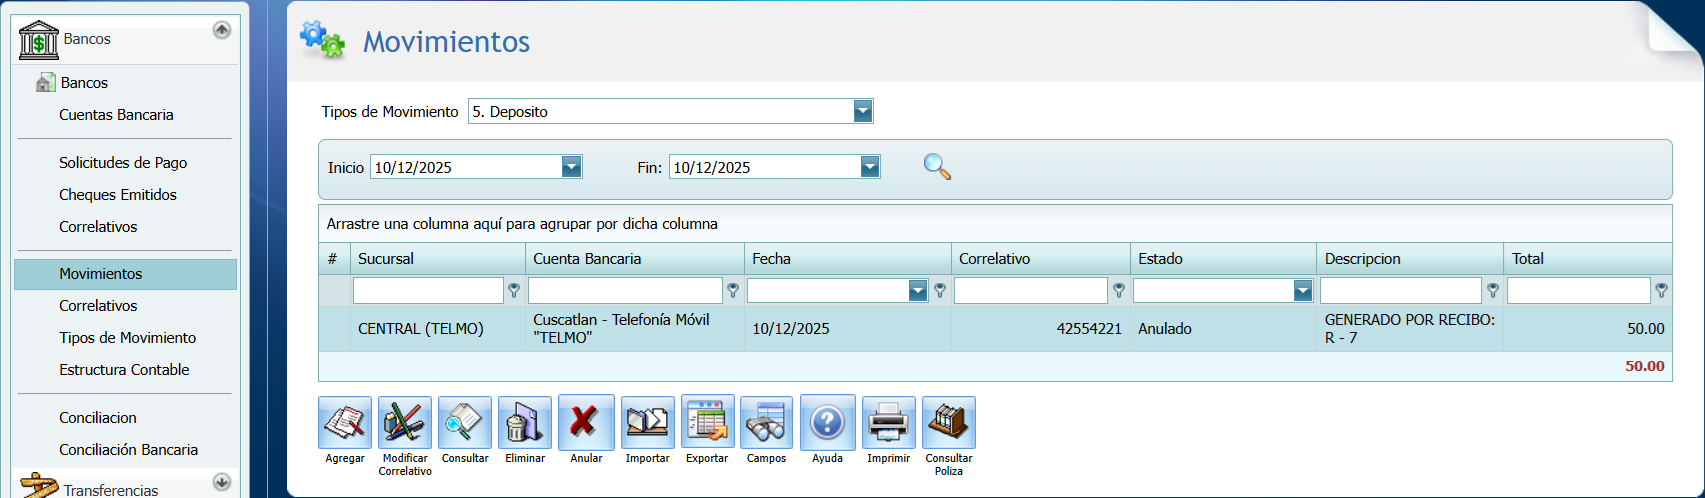Viewport: 1705px width, 498px height.
Task: Expand the Estado column filter dropdown
Action: coord(1302,291)
